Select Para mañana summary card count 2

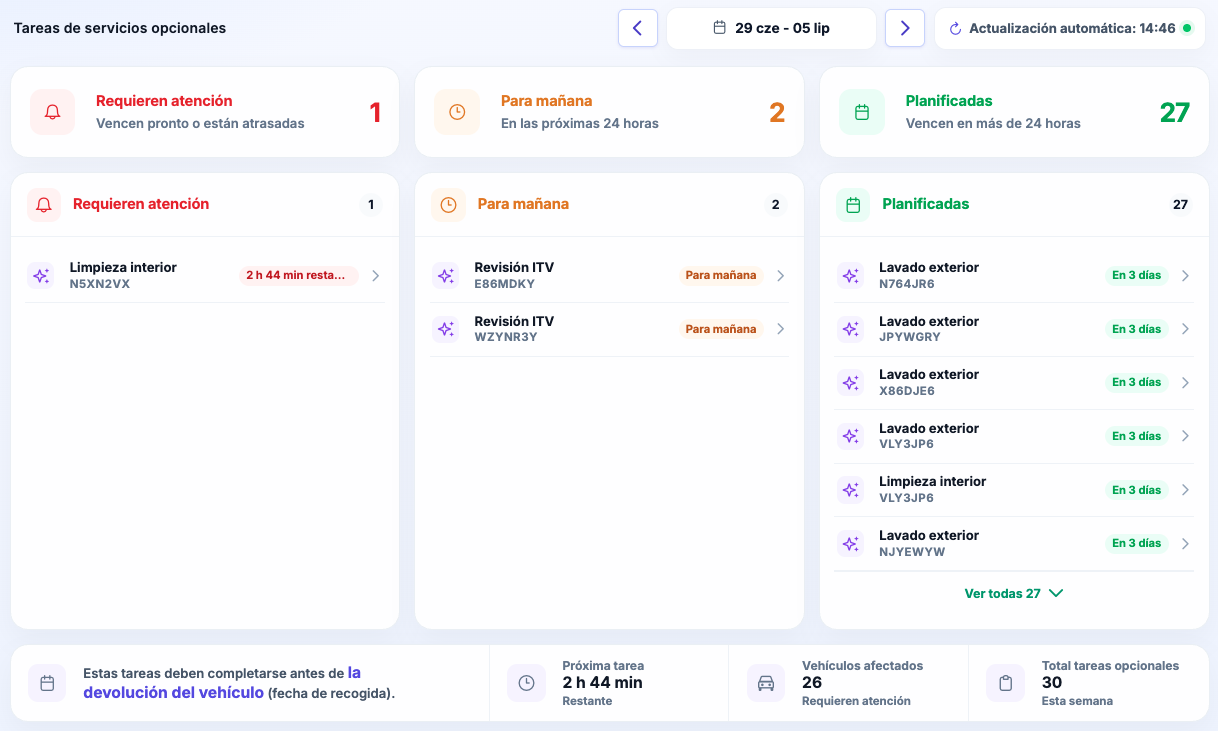click(777, 112)
